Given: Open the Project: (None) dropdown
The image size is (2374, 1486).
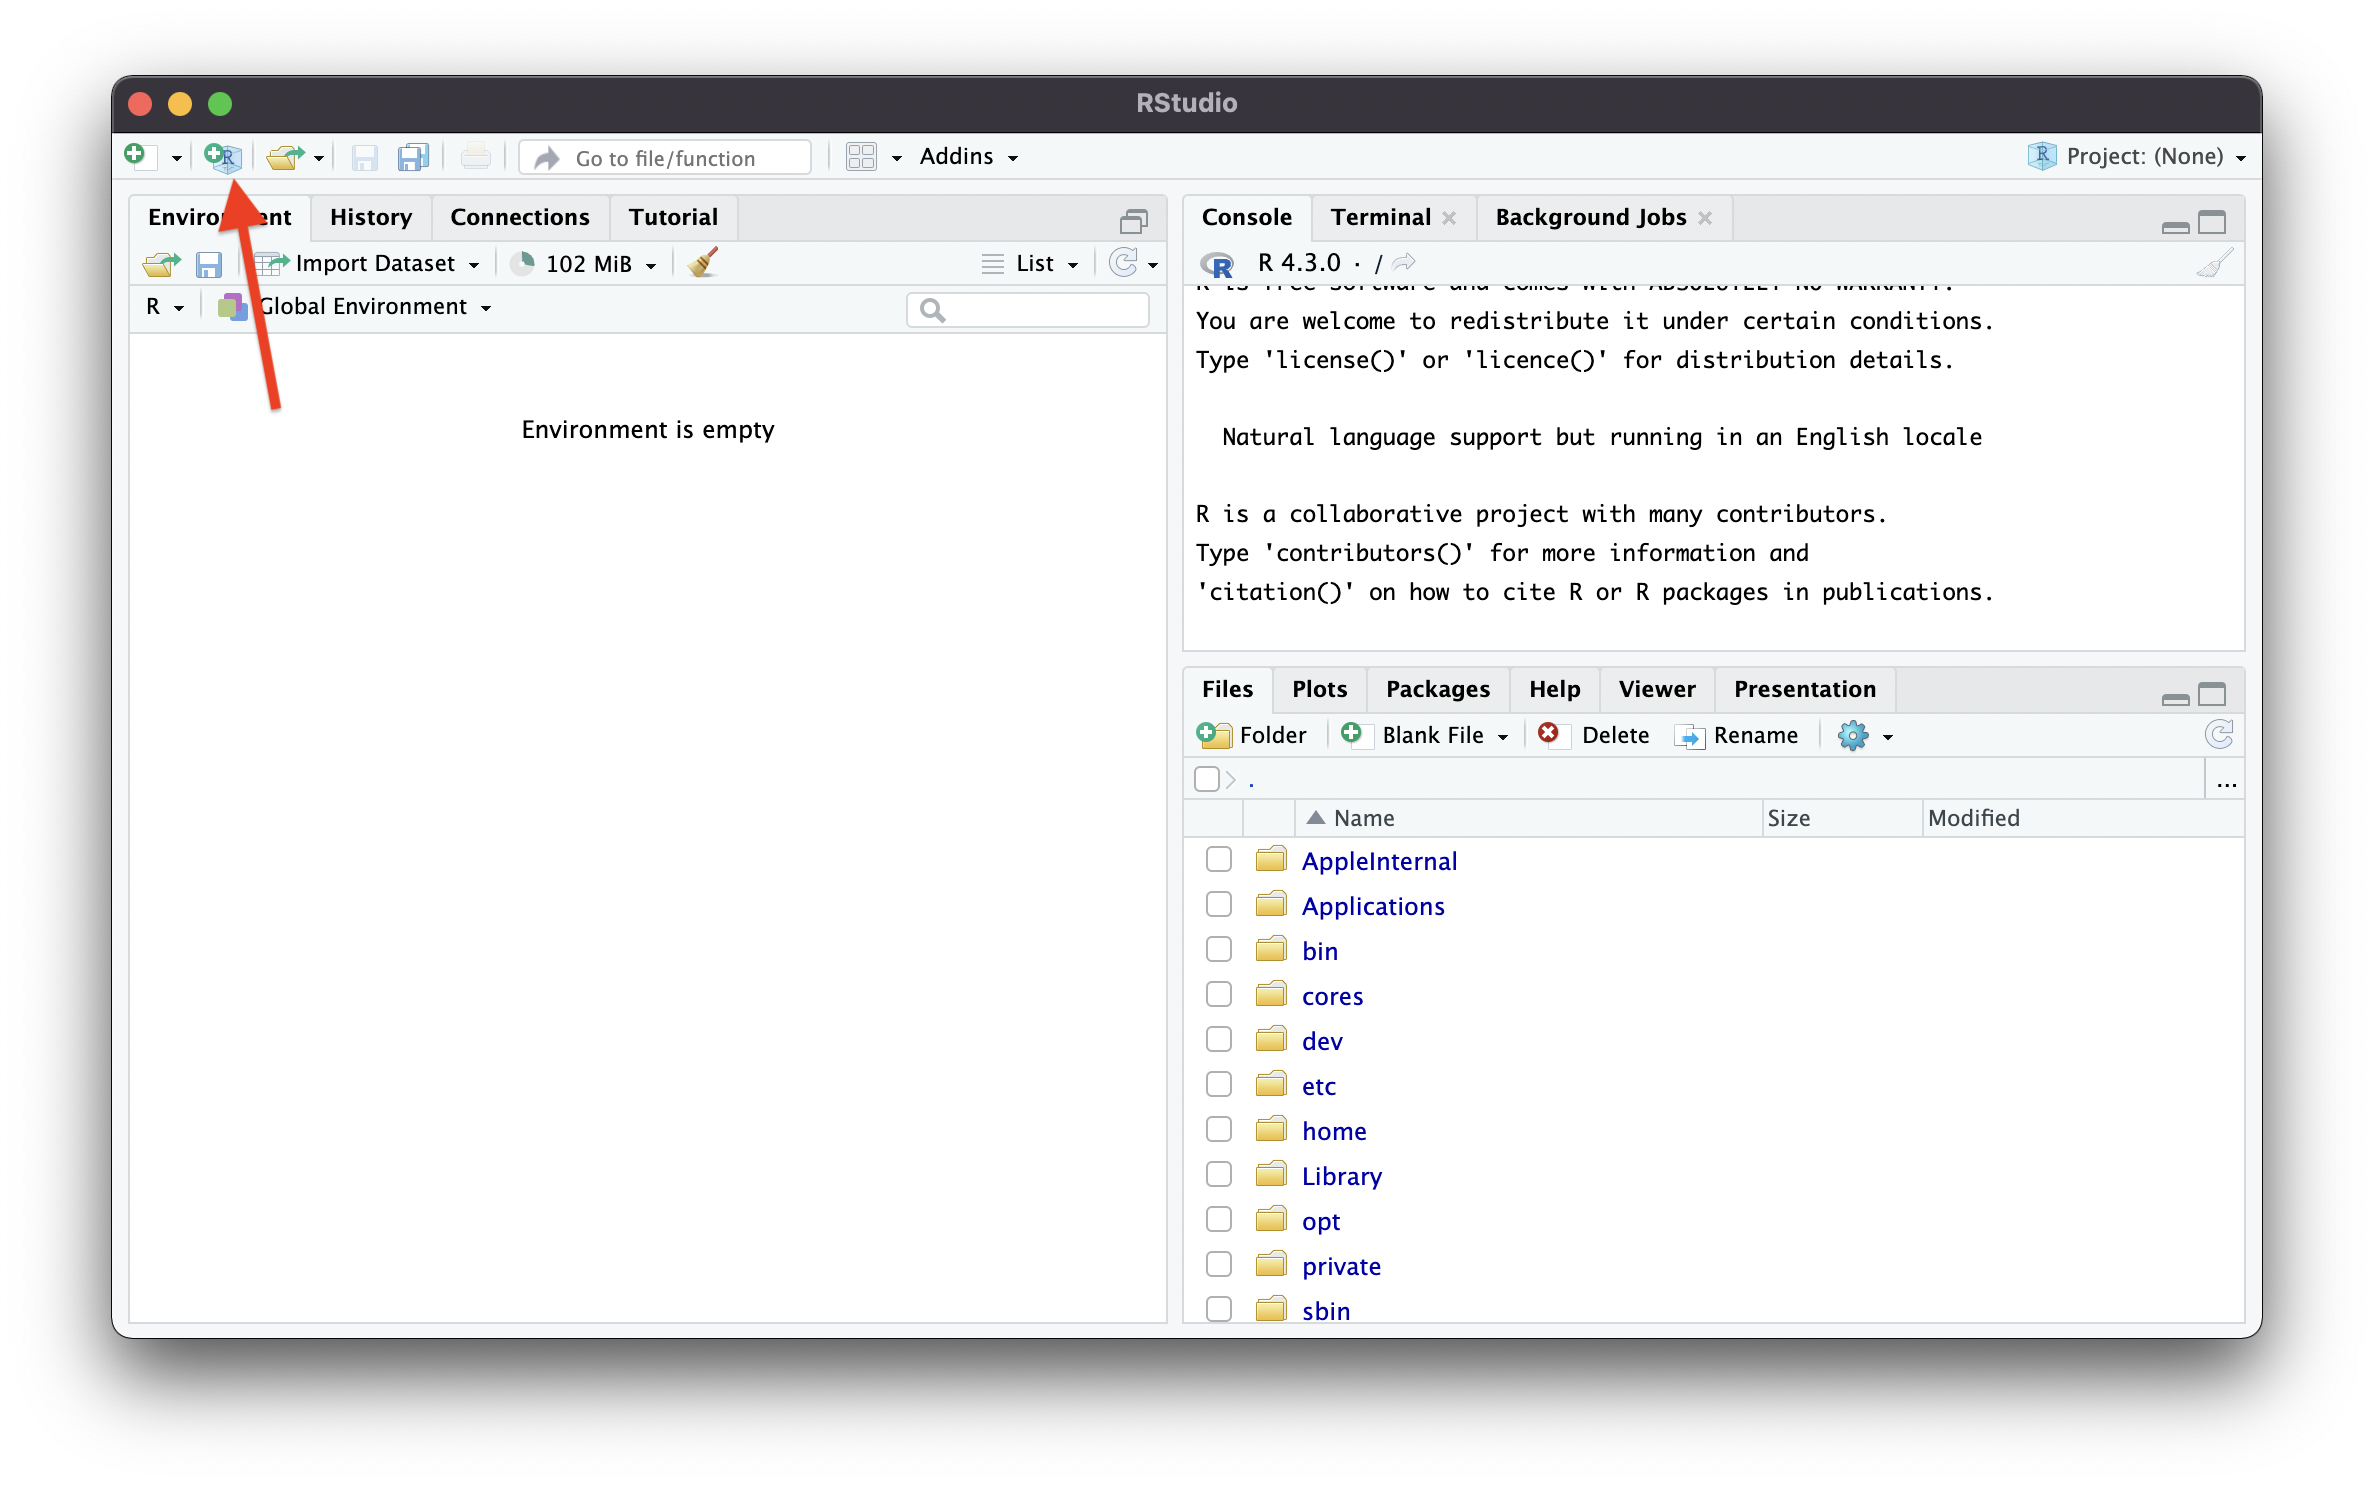Looking at the screenshot, I should point(2143,157).
